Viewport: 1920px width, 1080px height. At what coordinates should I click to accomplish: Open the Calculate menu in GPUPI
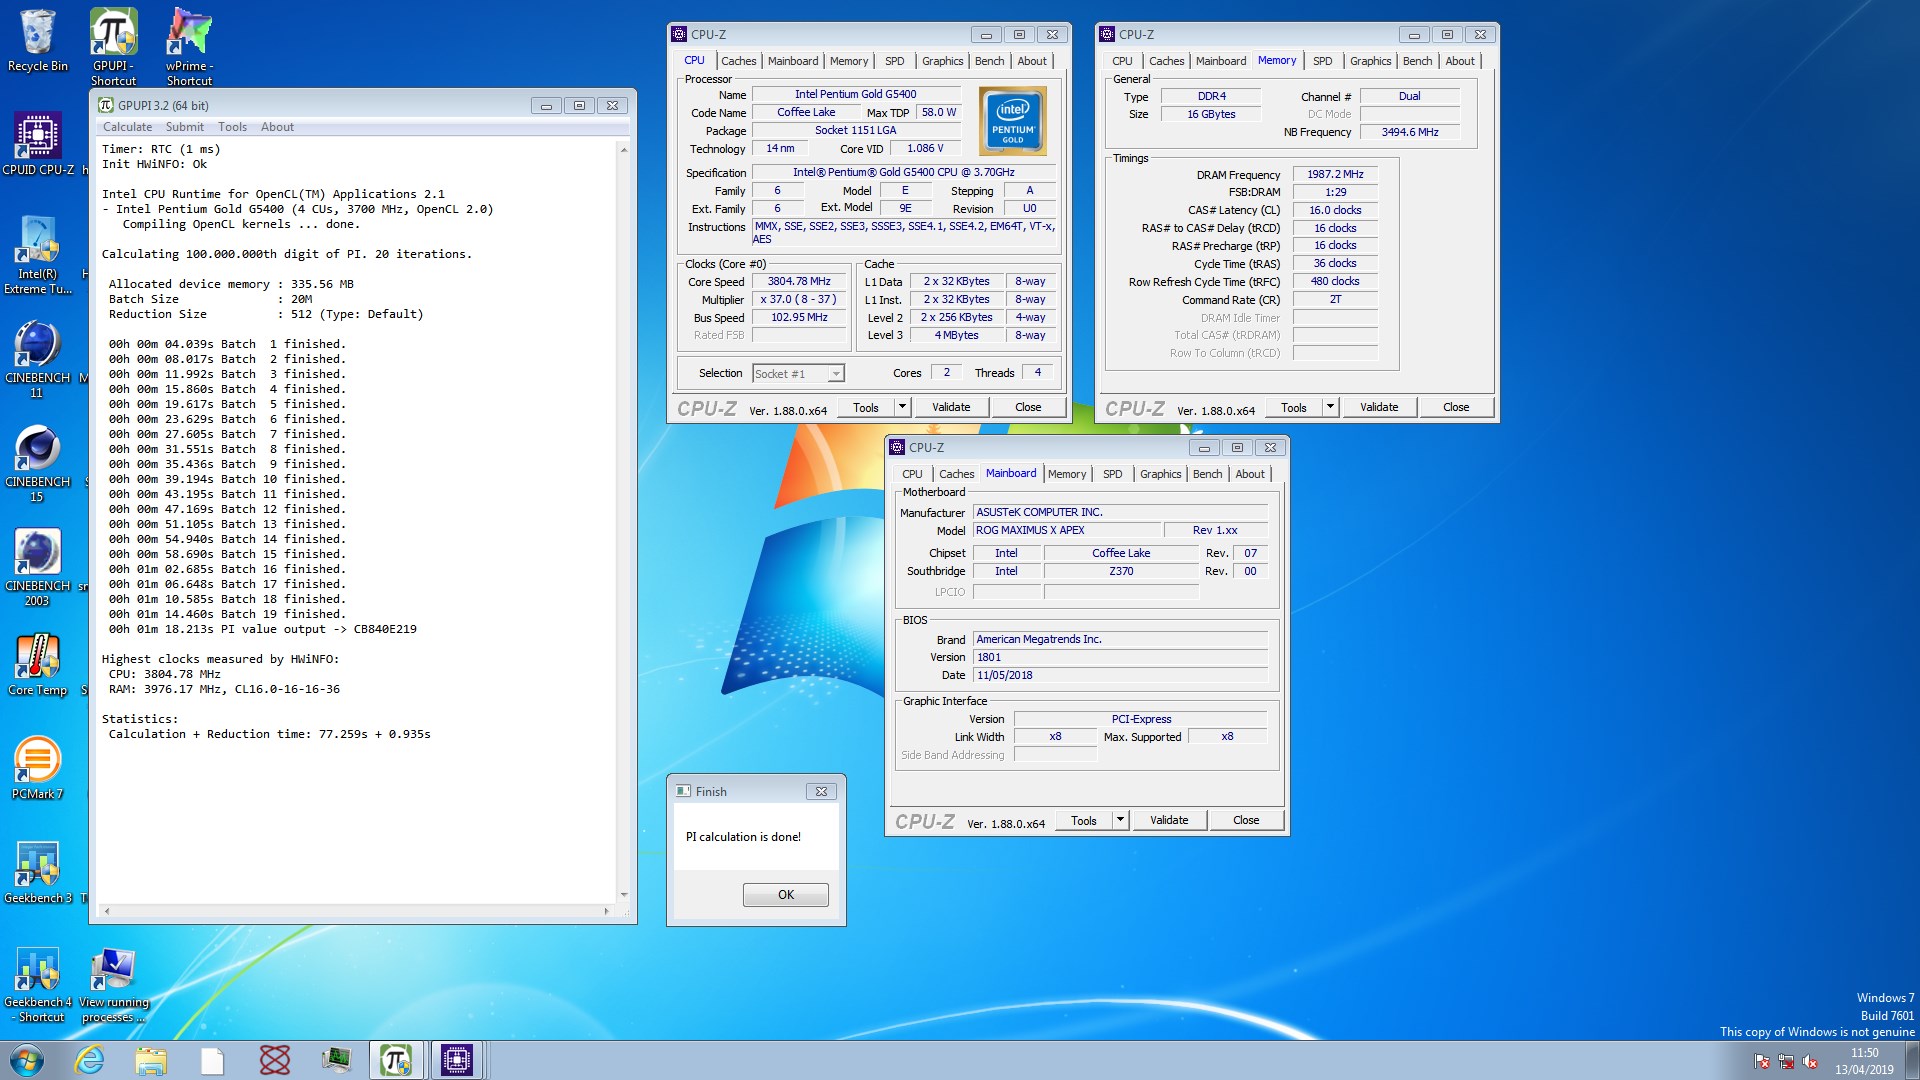pos(127,127)
